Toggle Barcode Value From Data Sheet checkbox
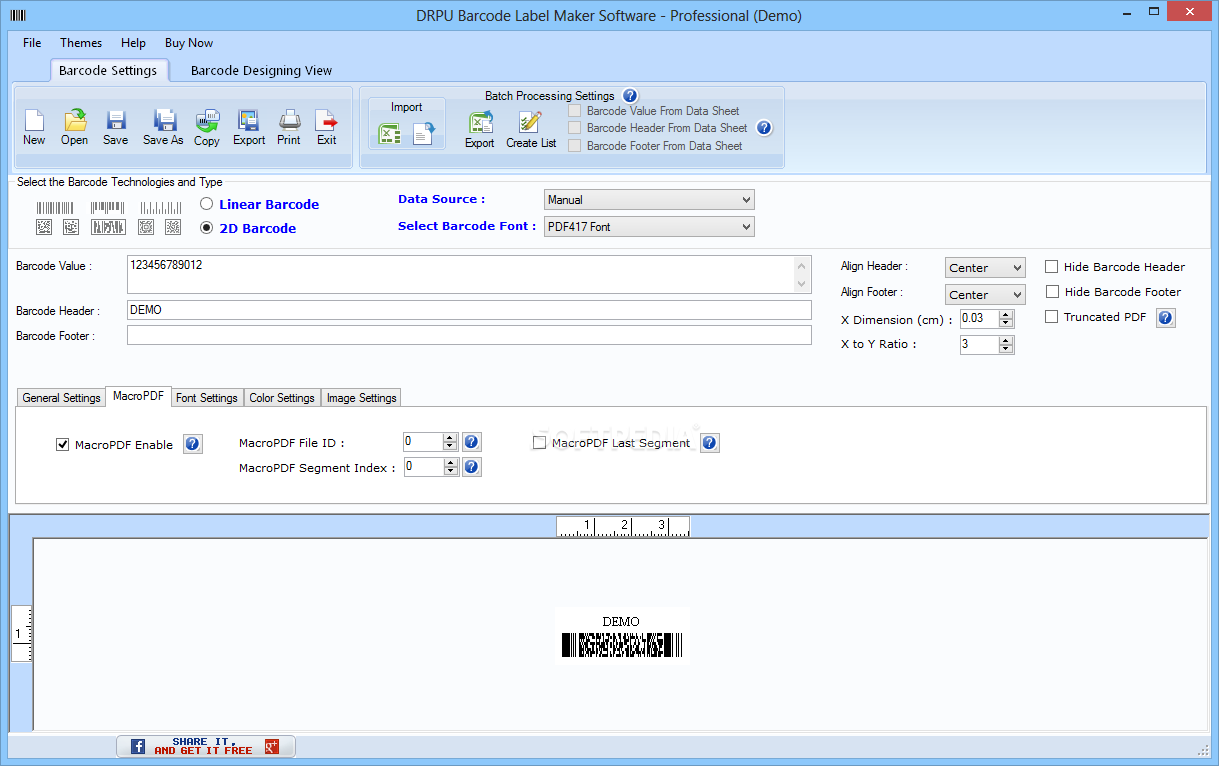 pyautogui.click(x=574, y=111)
